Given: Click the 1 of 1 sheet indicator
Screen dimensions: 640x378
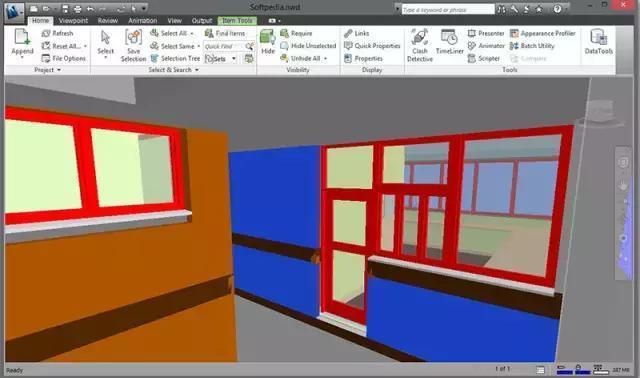Looking at the screenshot, I should coord(502,369).
